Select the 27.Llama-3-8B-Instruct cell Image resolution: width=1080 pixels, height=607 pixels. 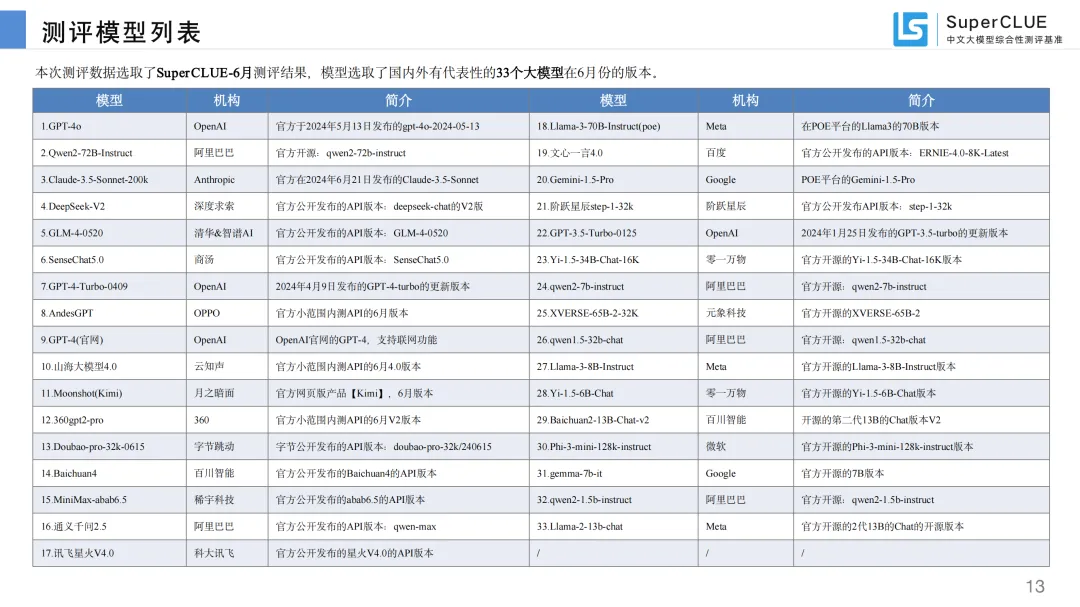point(614,367)
